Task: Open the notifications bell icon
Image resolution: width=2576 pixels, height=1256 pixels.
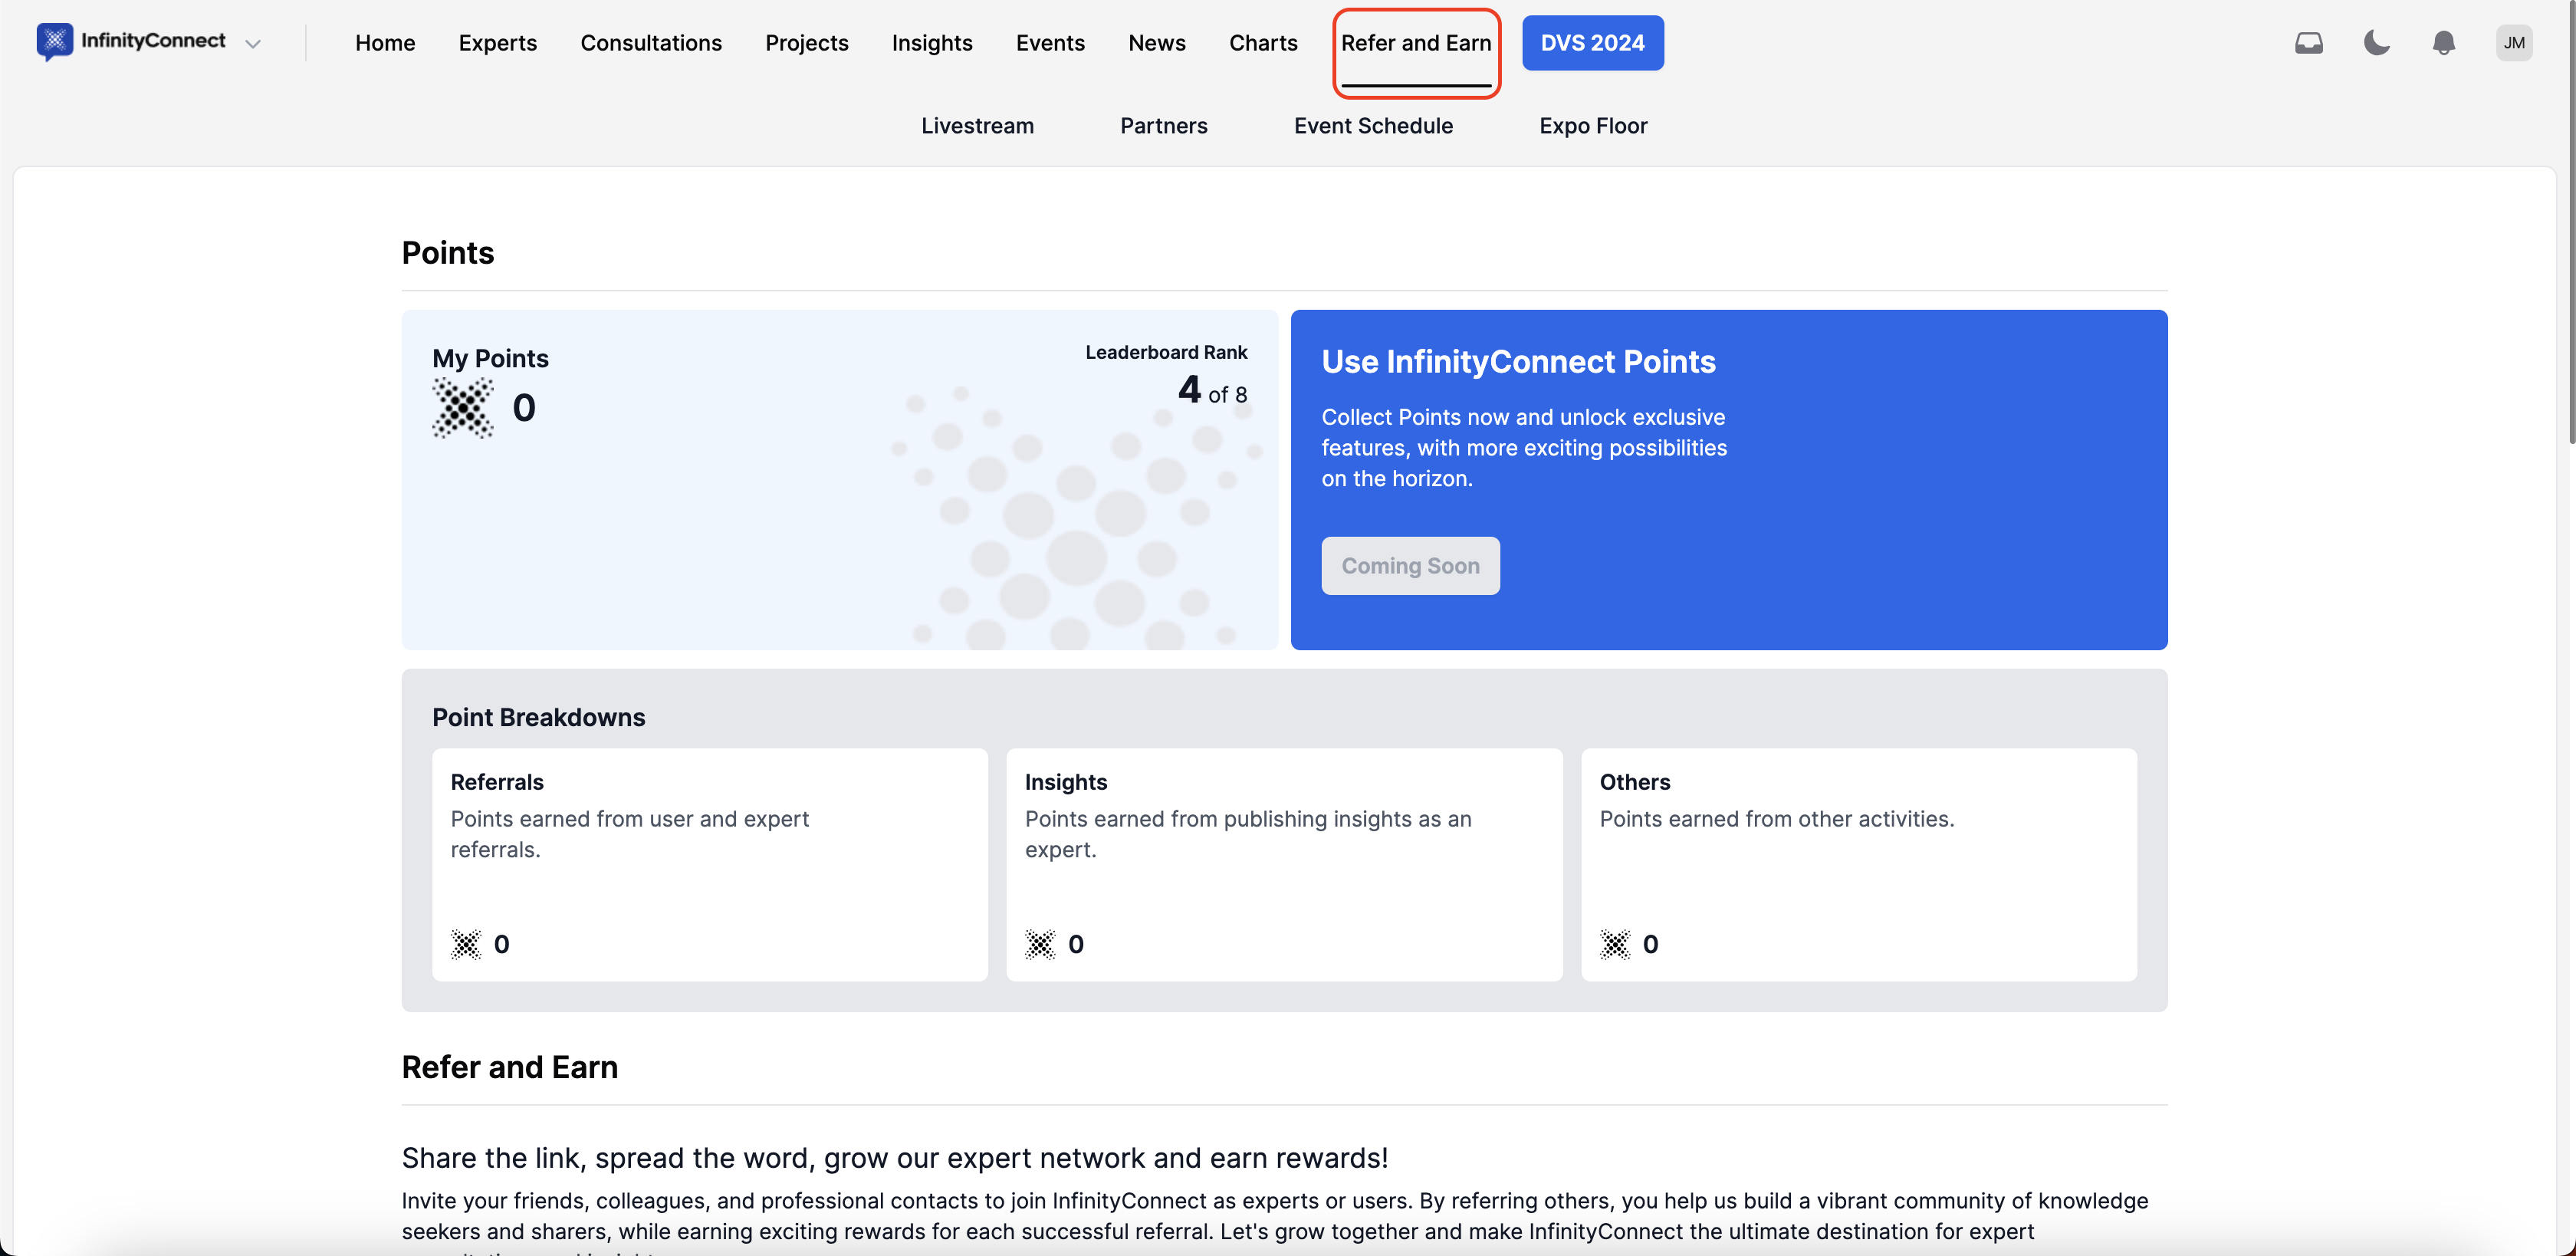Action: [x=2443, y=43]
